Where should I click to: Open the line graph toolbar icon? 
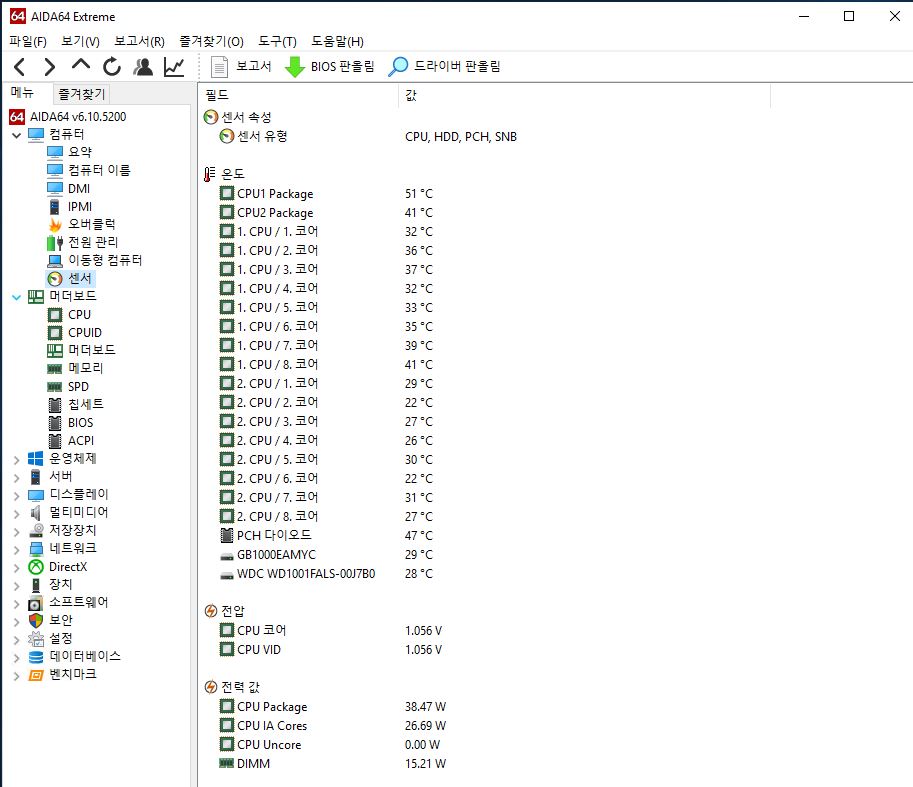tap(174, 67)
